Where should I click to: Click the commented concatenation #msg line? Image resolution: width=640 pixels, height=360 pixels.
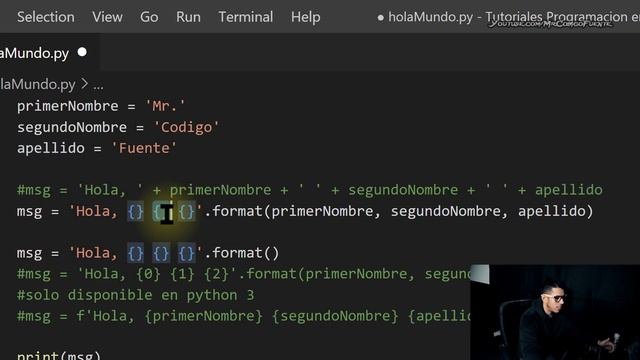click(310, 190)
